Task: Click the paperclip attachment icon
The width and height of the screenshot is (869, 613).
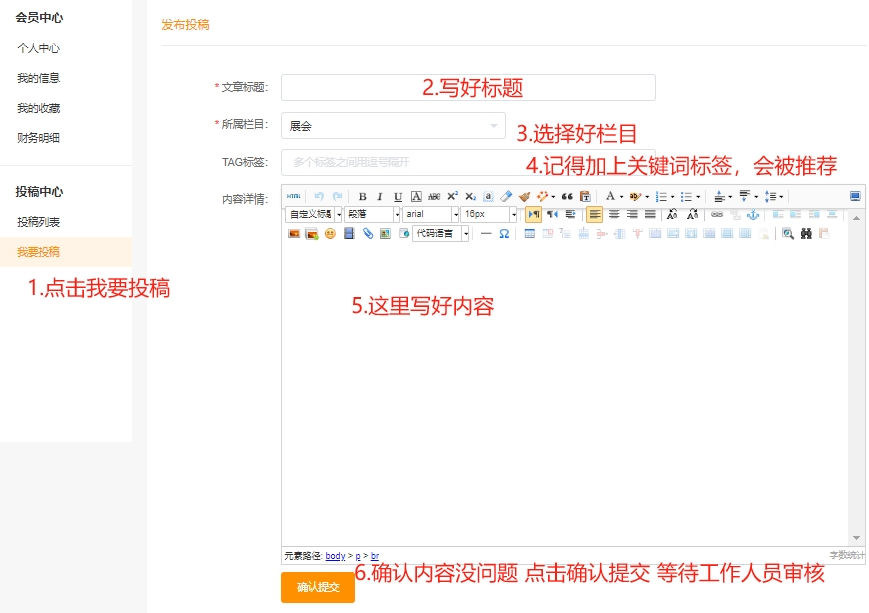Action: coord(367,234)
